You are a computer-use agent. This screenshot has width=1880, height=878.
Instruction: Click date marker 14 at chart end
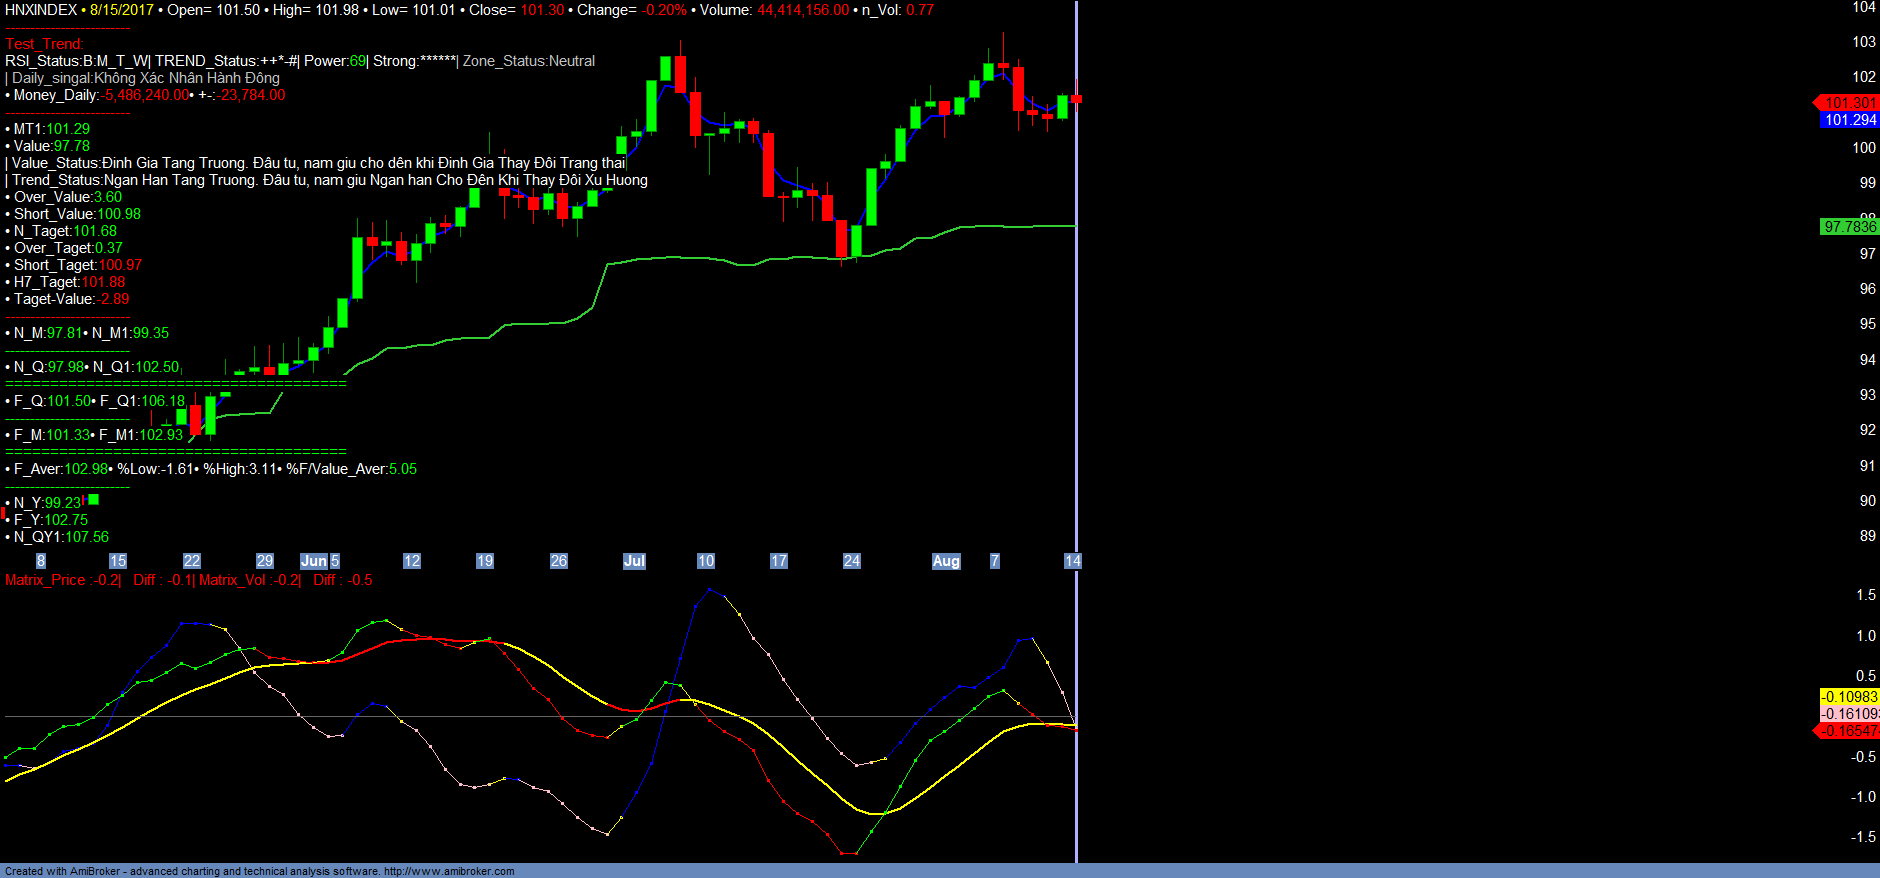(x=1072, y=561)
